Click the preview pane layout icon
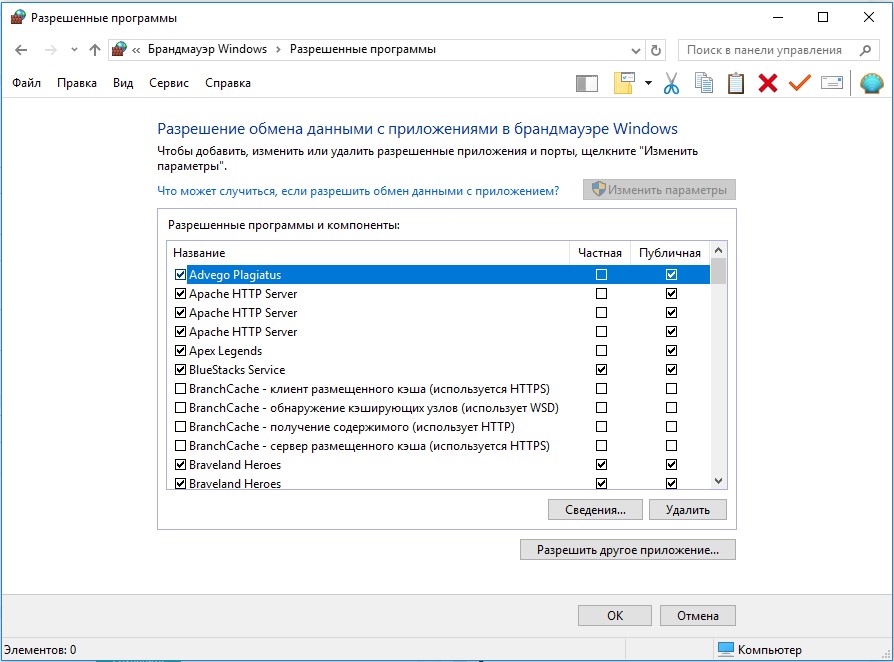Image resolution: width=894 pixels, height=662 pixels. point(587,84)
